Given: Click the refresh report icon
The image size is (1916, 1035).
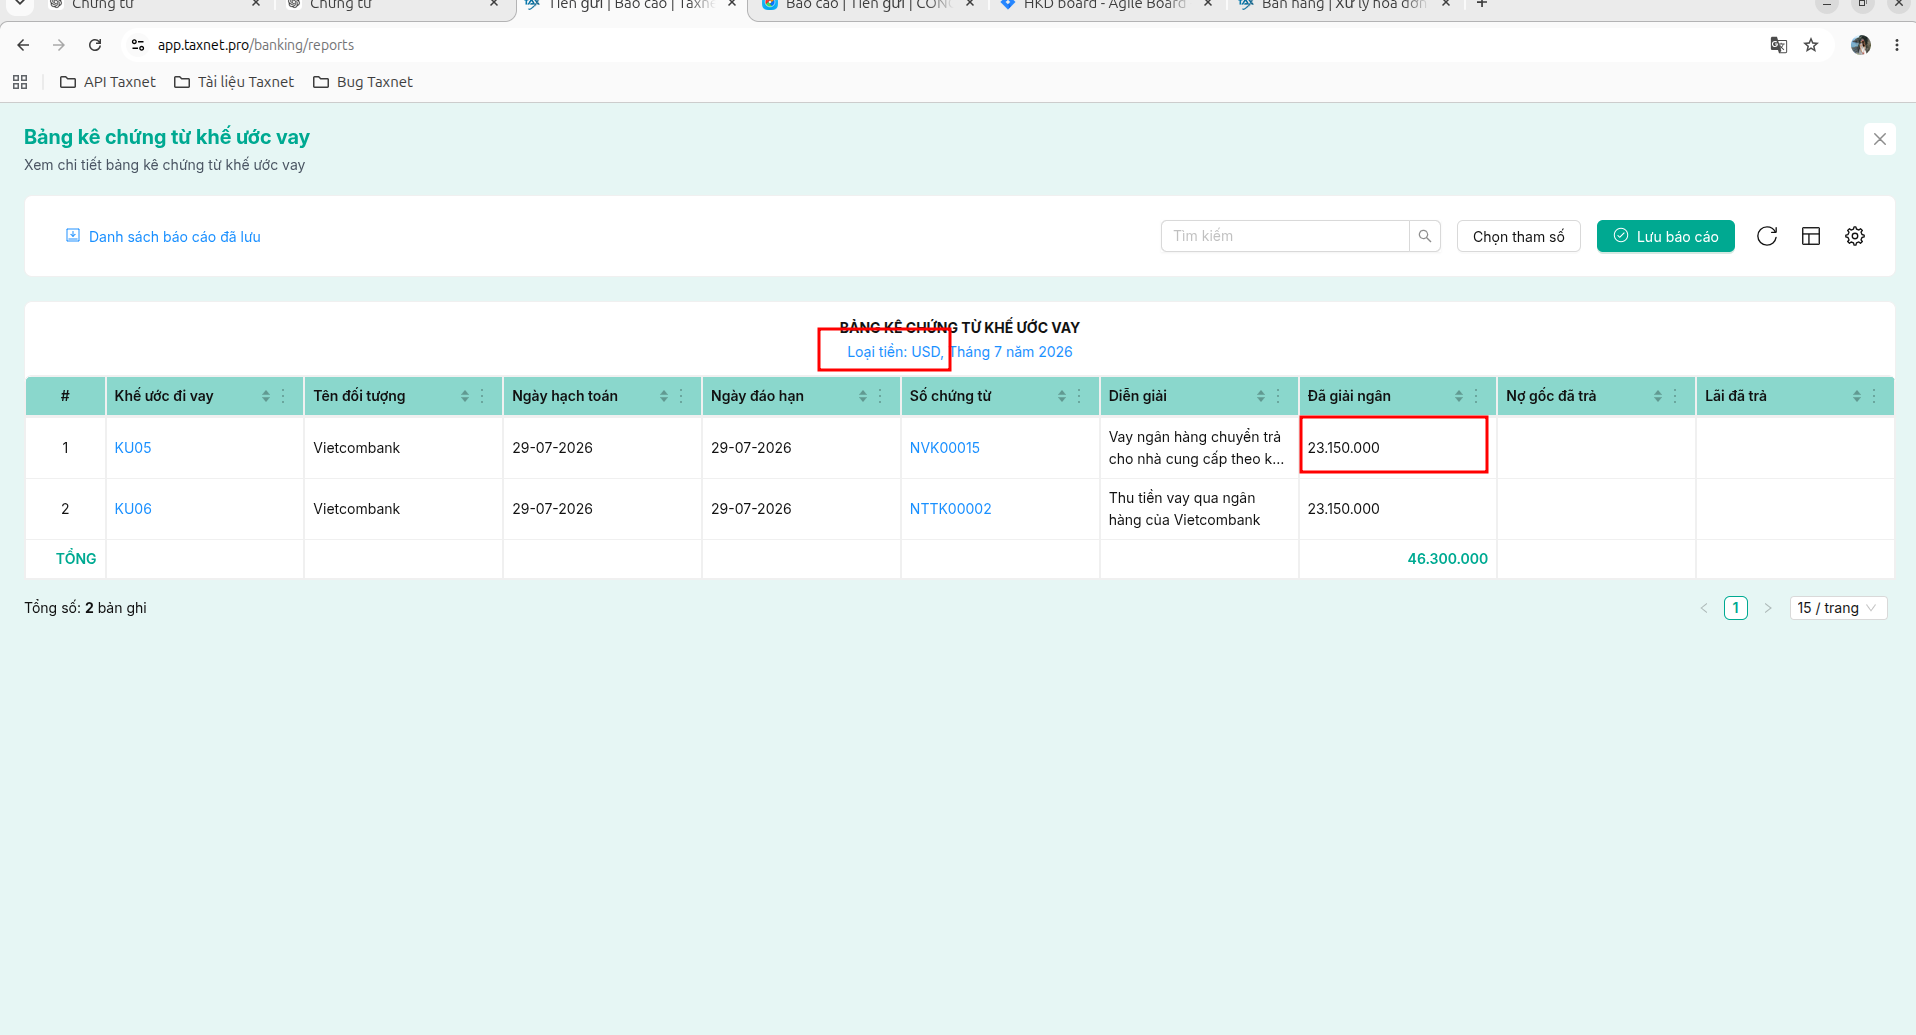Looking at the screenshot, I should click(1767, 236).
